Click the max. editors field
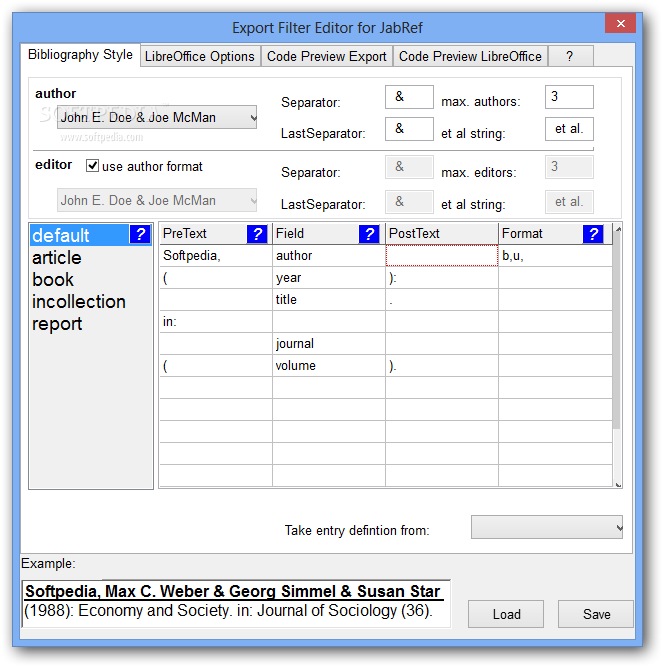This screenshot has width=663, height=667. click(569, 167)
